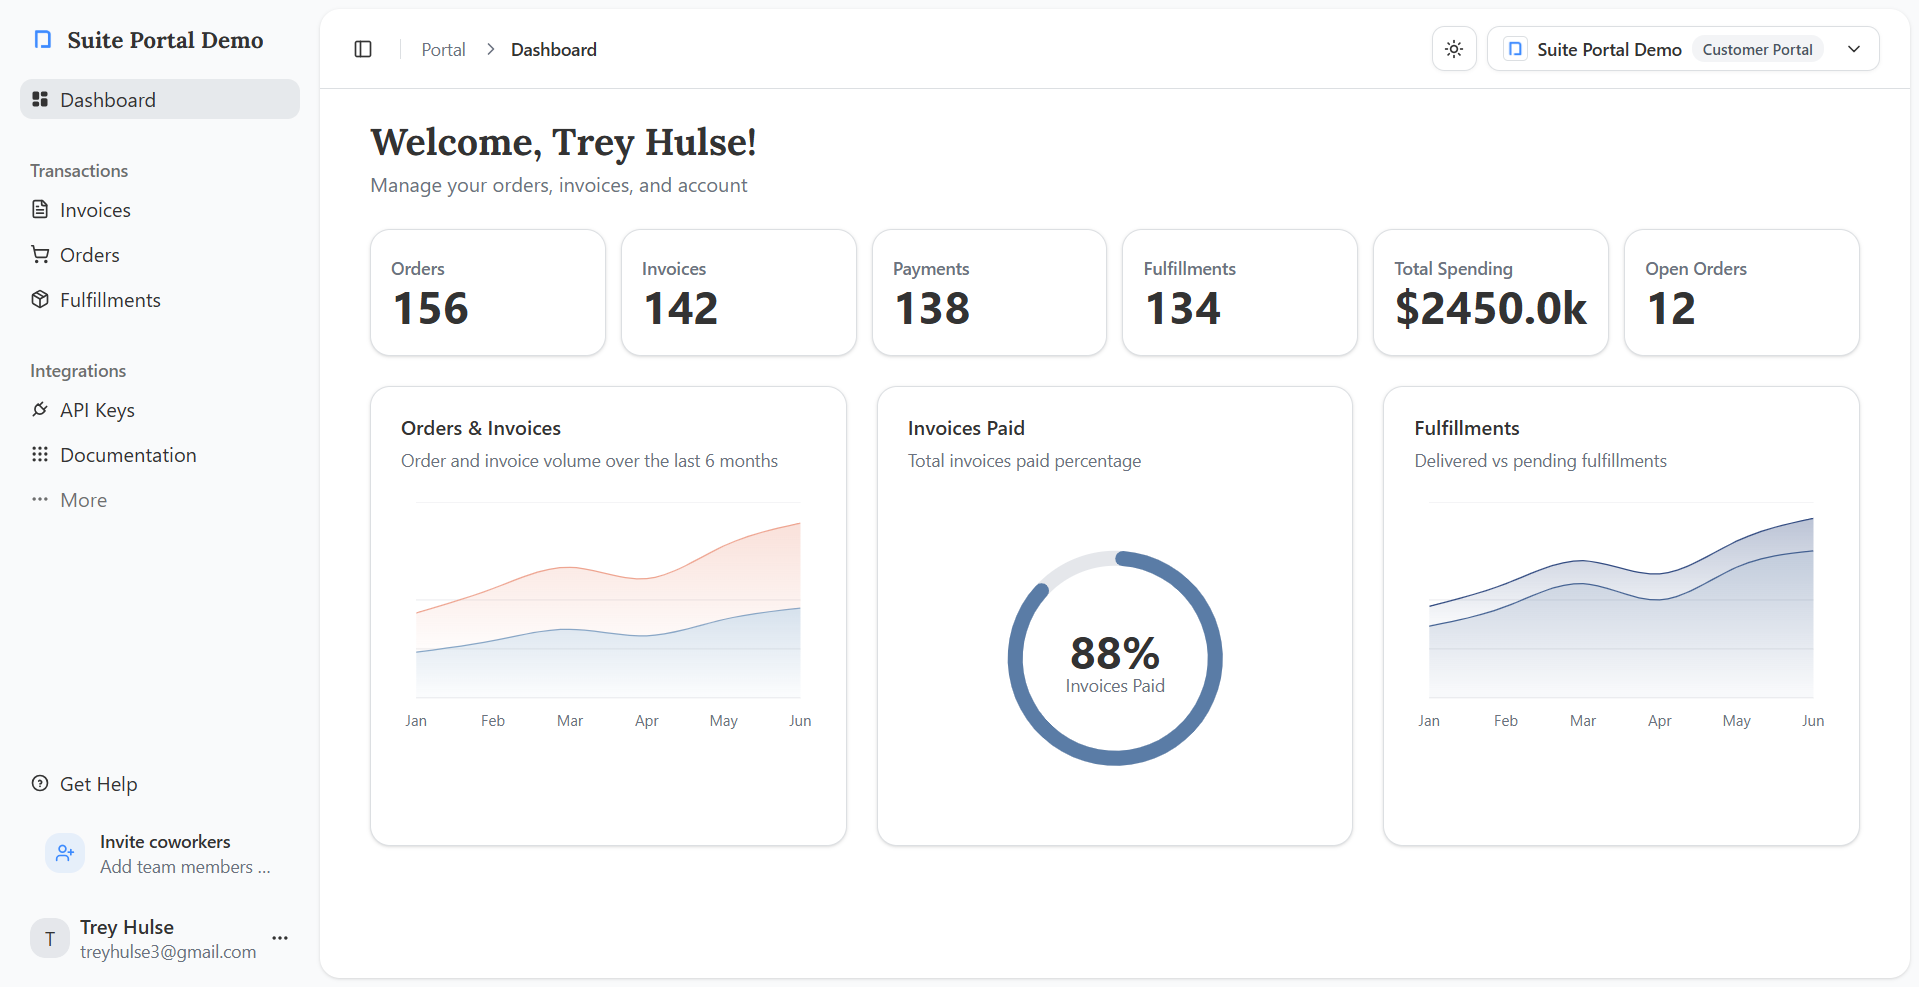This screenshot has width=1919, height=987.
Task: Click the Documentation grid icon
Action: (x=40, y=454)
